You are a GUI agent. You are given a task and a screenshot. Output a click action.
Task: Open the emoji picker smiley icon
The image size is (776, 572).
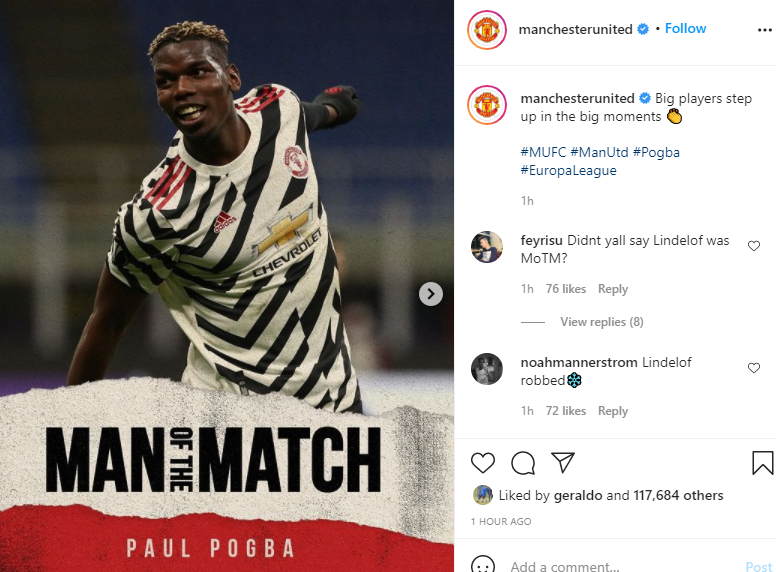click(483, 565)
